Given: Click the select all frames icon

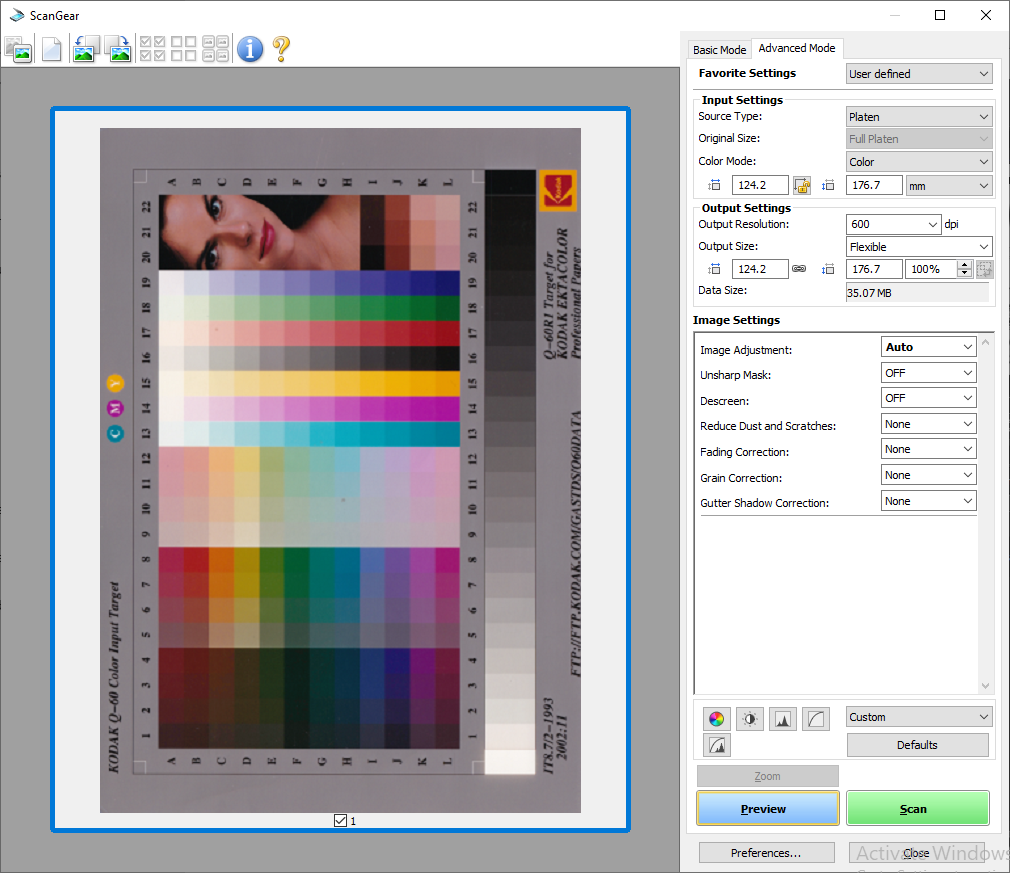Looking at the screenshot, I should [x=216, y=49].
